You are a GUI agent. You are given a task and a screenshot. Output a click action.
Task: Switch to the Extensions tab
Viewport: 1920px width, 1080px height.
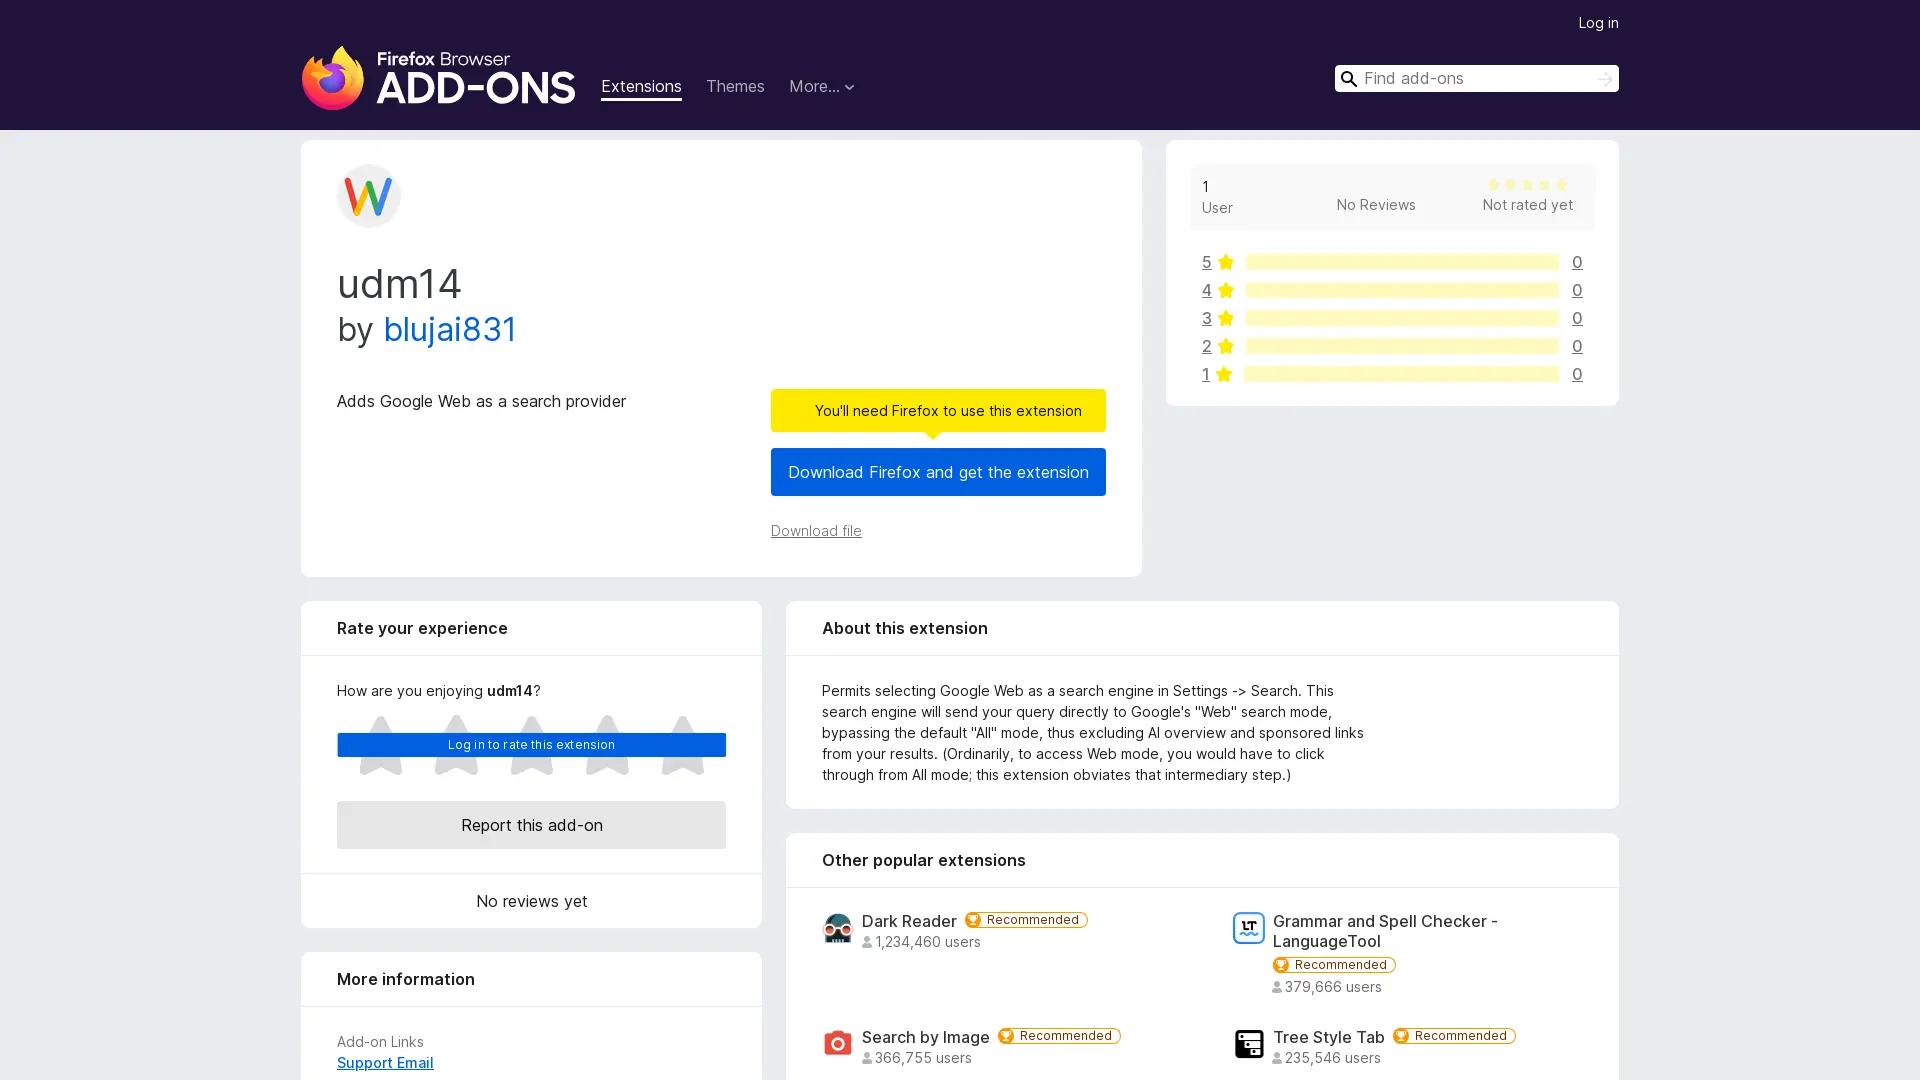[x=640, y=86]
